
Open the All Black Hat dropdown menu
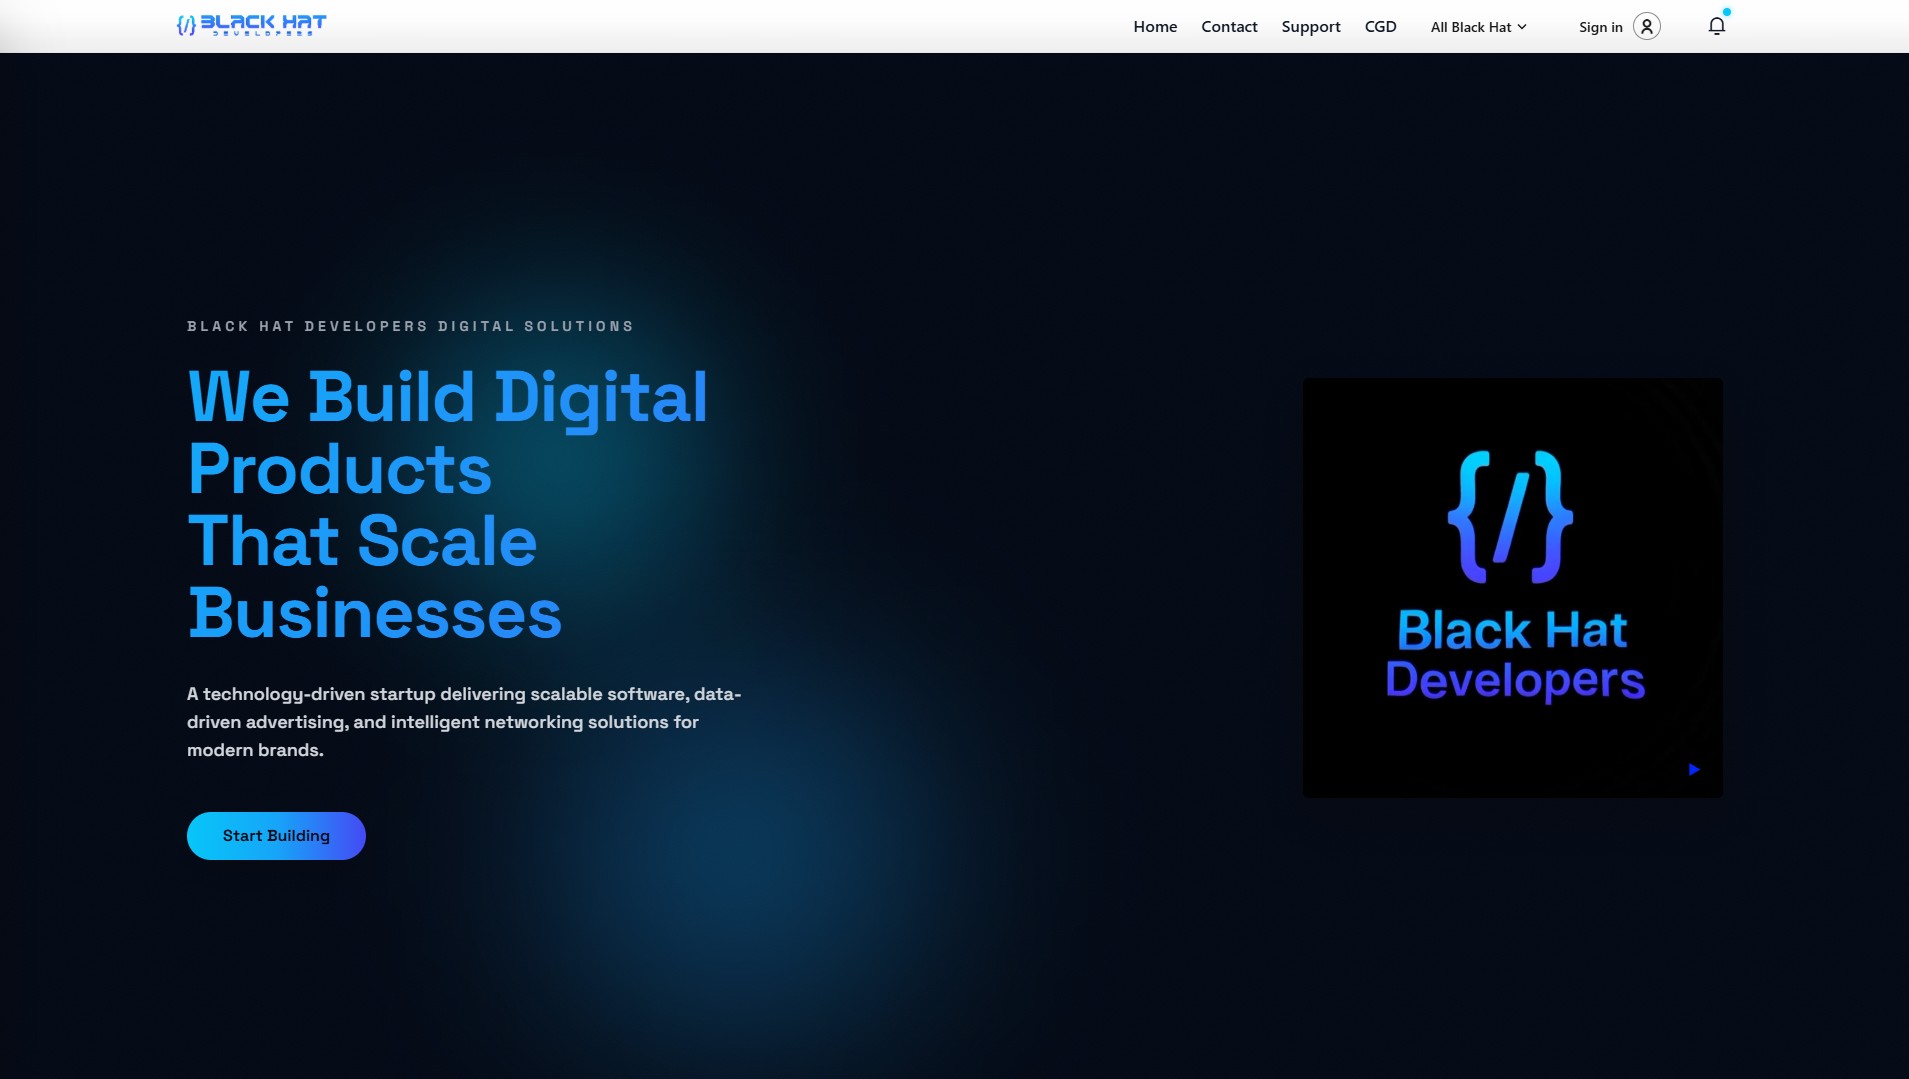coord(1470,27)
